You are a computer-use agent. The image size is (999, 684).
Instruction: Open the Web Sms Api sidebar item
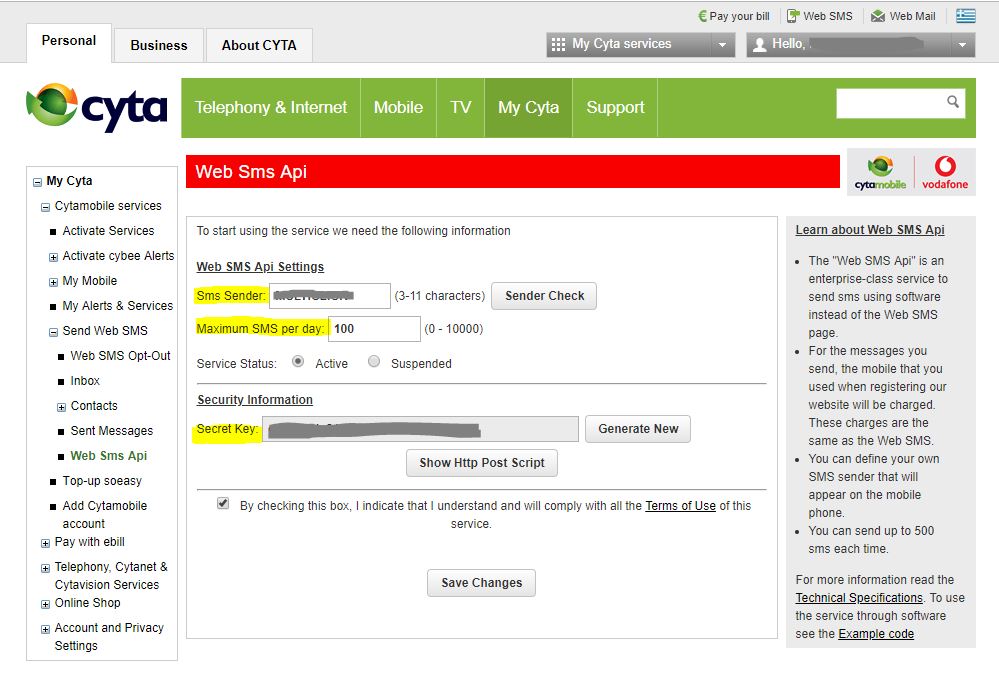(x=108, y=455)
